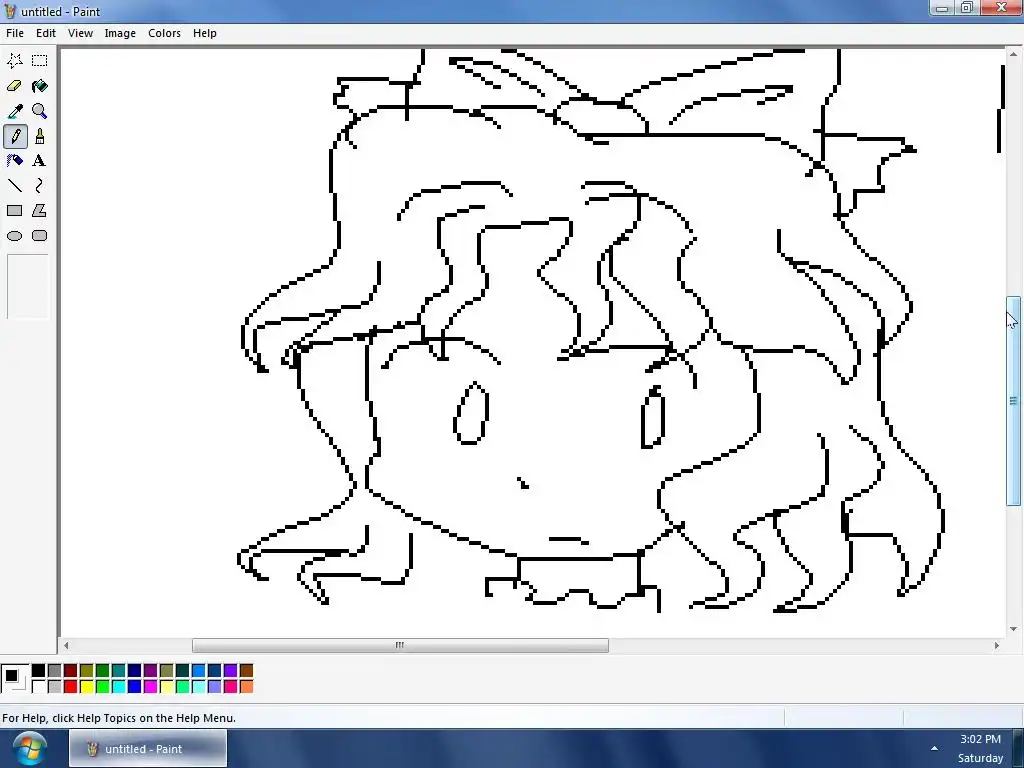Select the Magnifier tool
Screen dimensions: 1024x768
[x=40, y=111]
